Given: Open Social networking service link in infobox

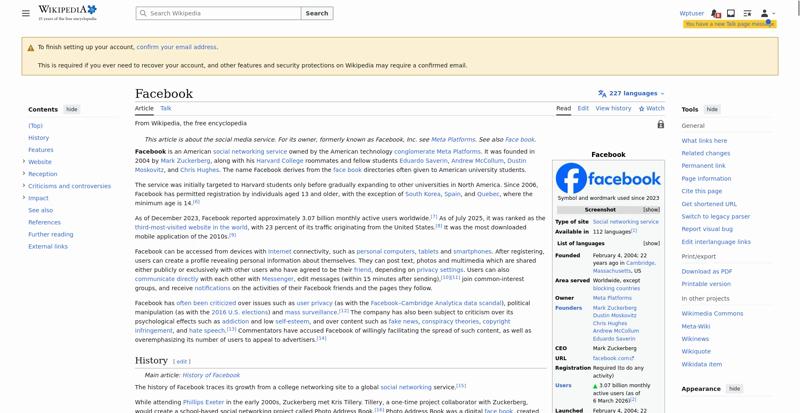Looking at the screenshot, I should [x=626, y=222].
